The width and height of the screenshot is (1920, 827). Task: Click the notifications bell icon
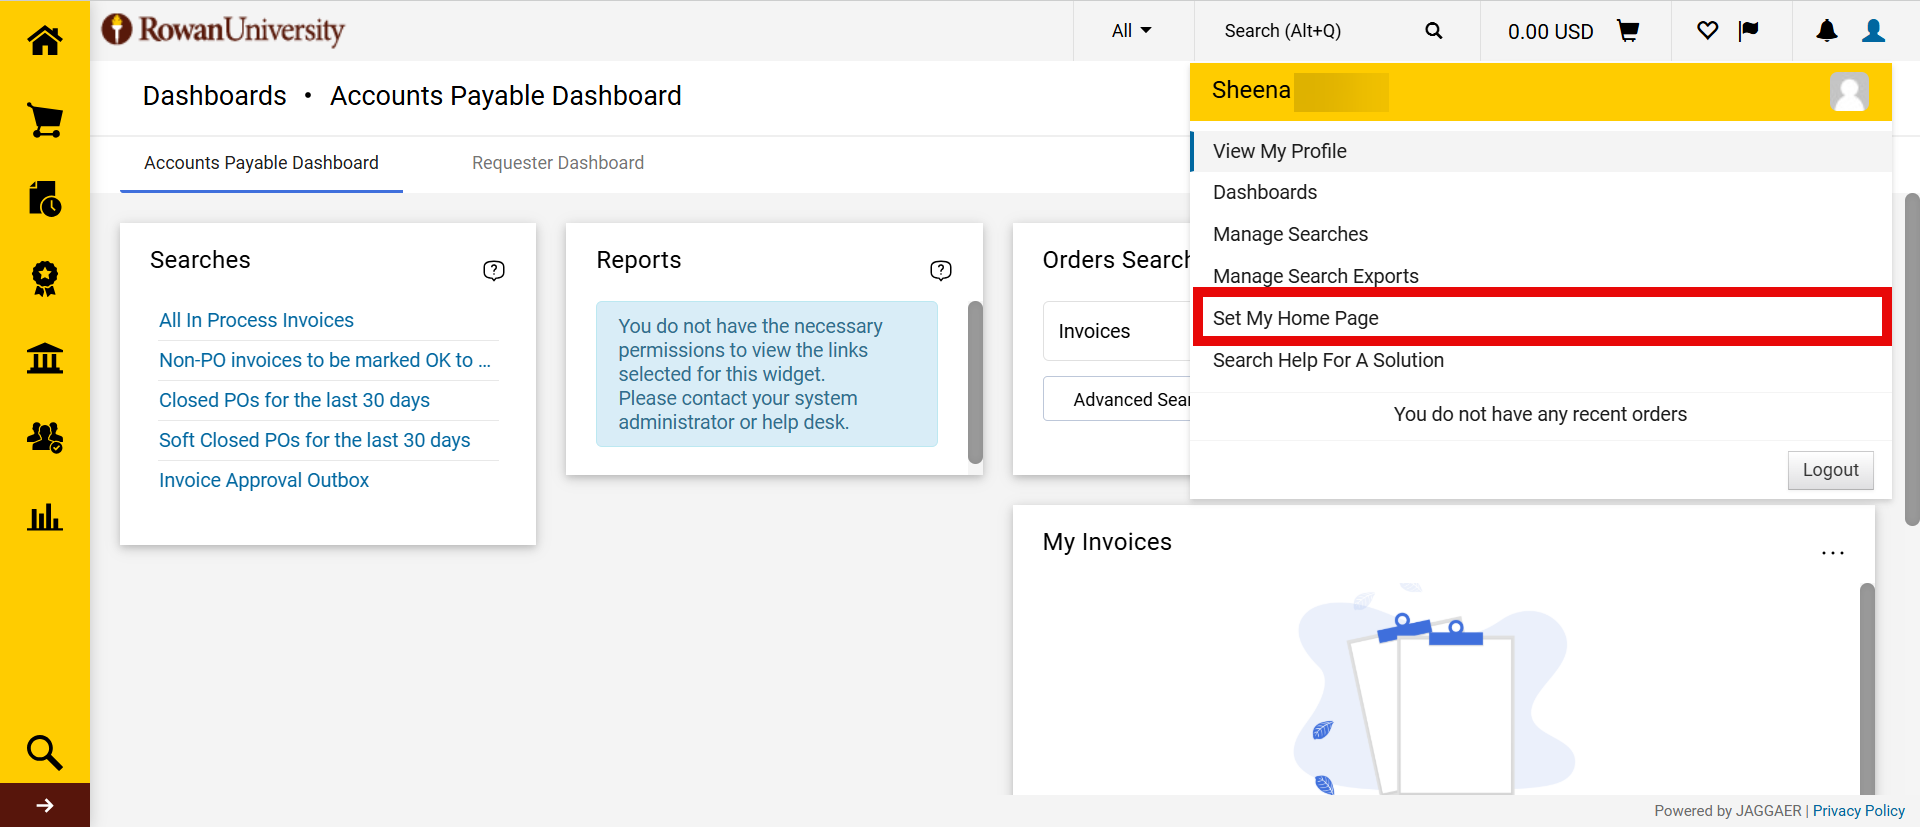[1826, 31]
